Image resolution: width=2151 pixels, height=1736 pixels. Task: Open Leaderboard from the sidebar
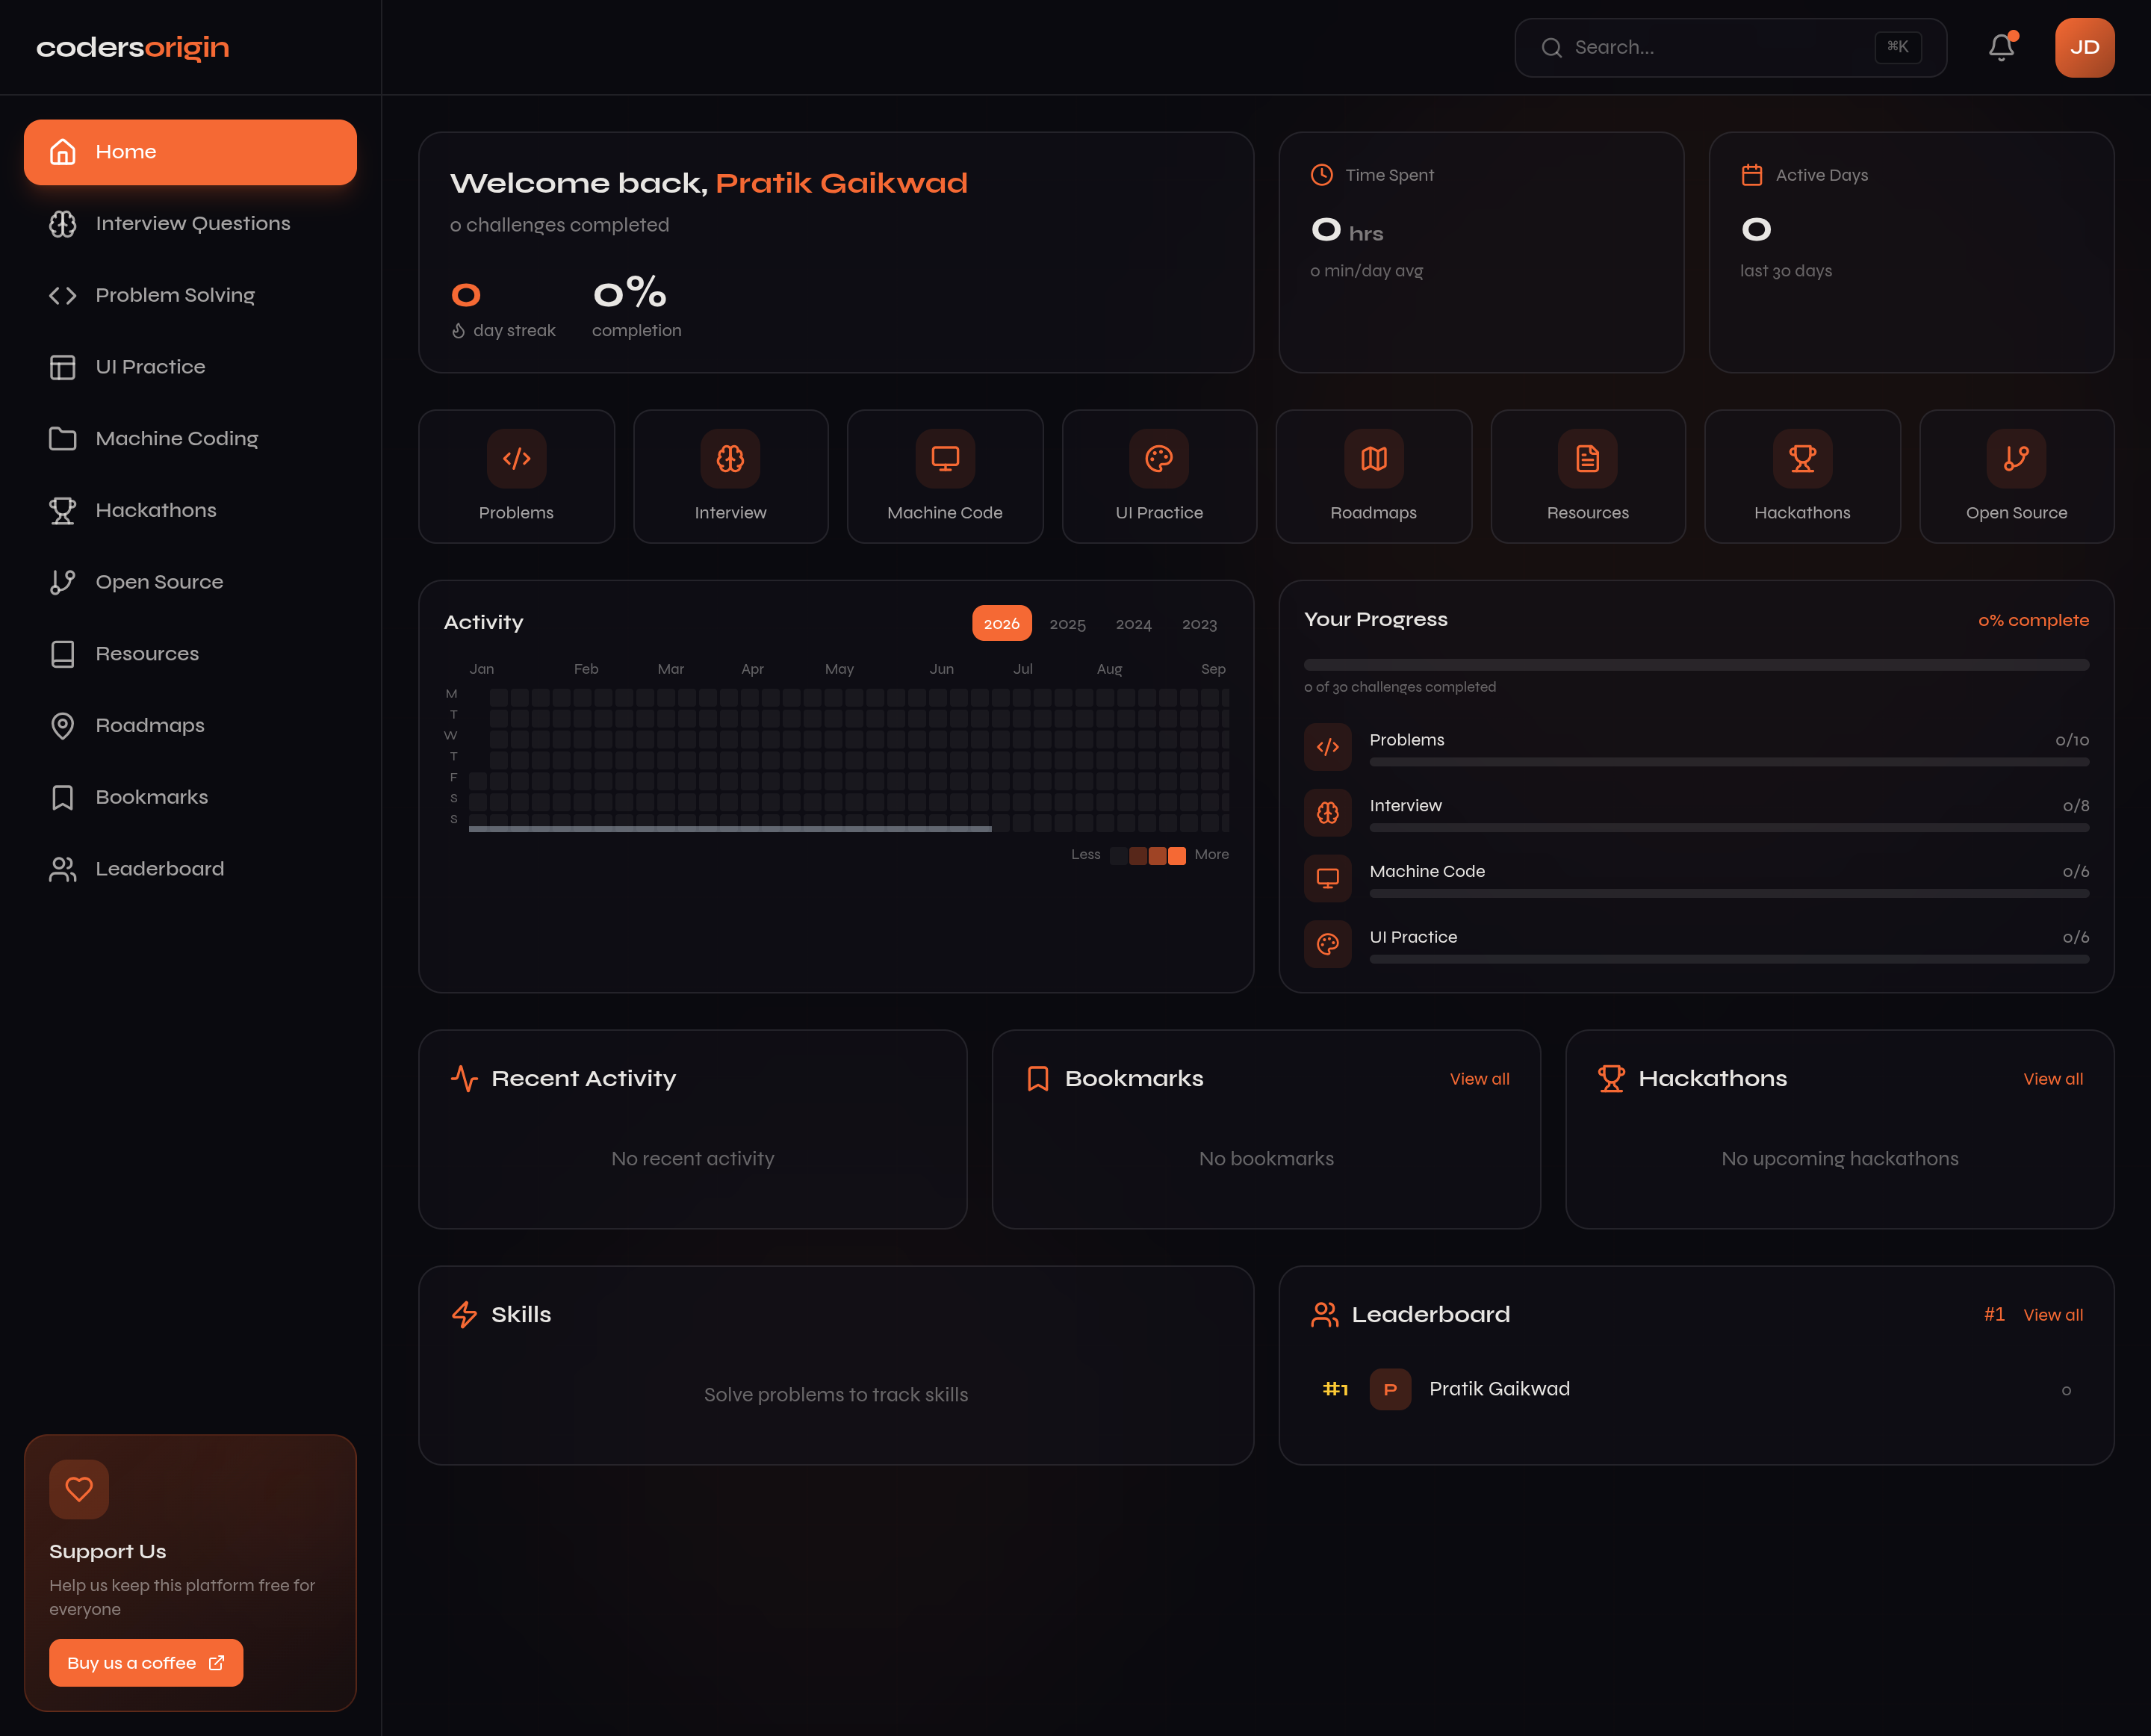(159, 869)
